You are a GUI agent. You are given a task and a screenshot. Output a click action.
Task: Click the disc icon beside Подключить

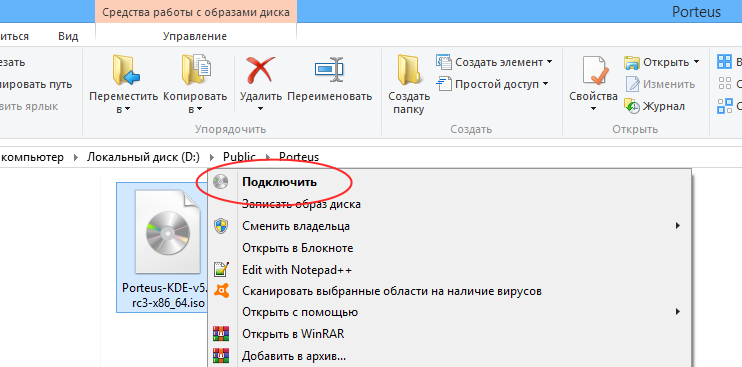tap(221, 182)
